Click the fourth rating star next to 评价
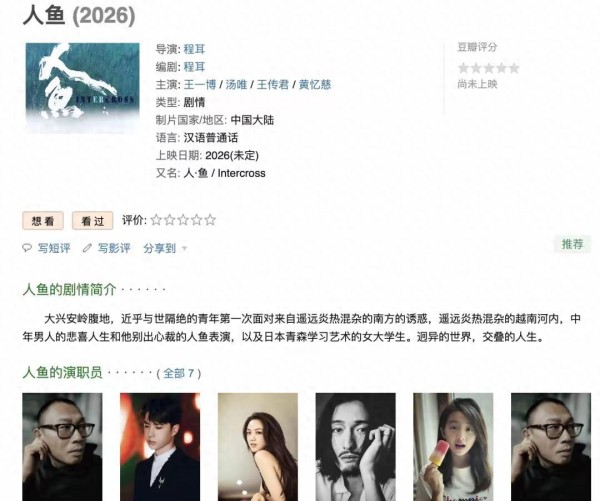This screenshot has height=501, width=600. click(x=196, y=220)
